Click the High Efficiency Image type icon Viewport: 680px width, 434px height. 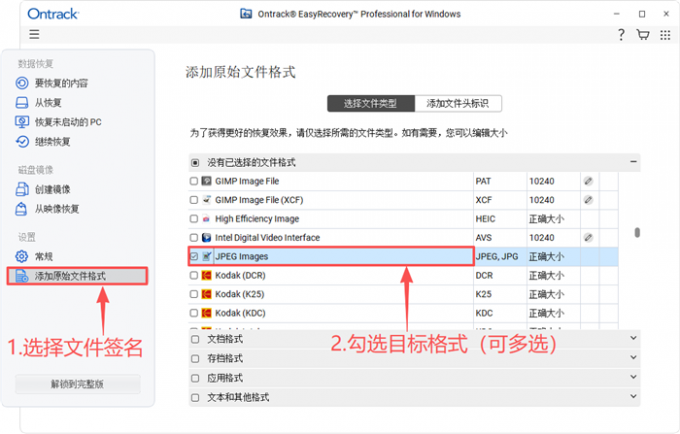coord(207,219)
